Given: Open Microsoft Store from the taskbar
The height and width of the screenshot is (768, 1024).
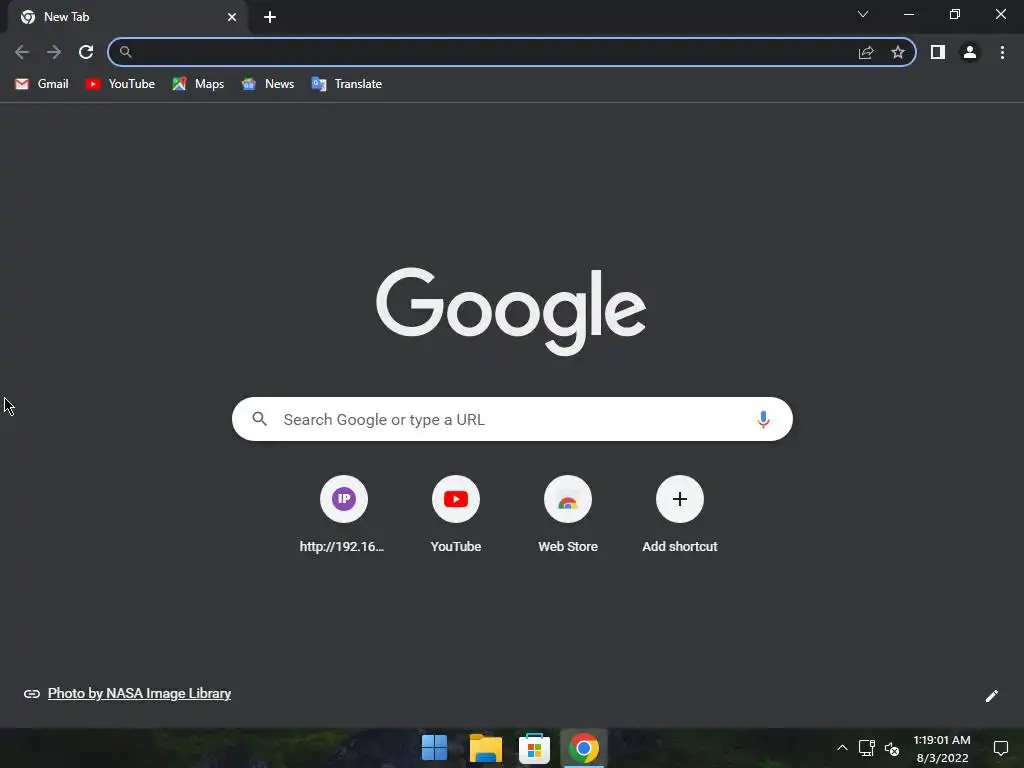Looking at the screenshot, I should [x=534, y=748].
